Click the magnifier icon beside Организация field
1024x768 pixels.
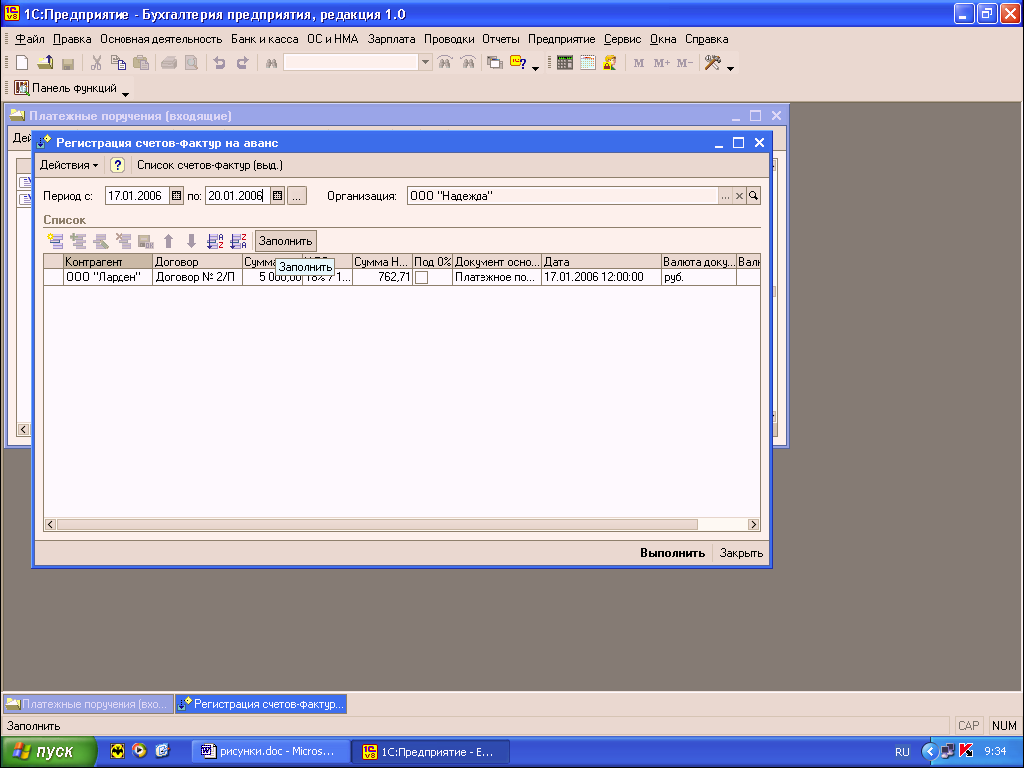[x=754, y=196]
